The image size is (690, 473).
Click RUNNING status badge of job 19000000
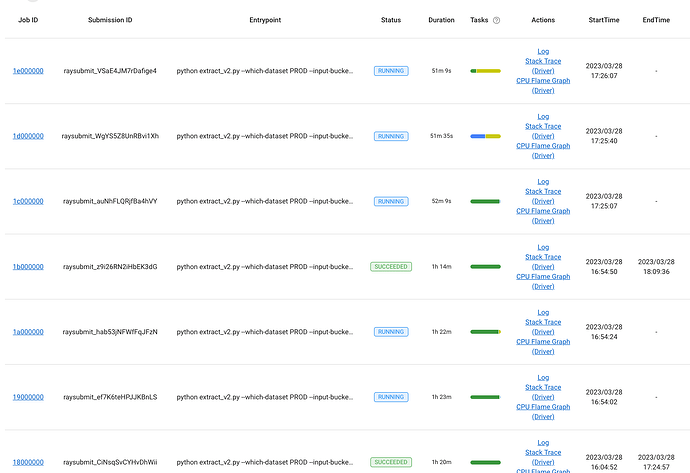(x=391, y=397)
